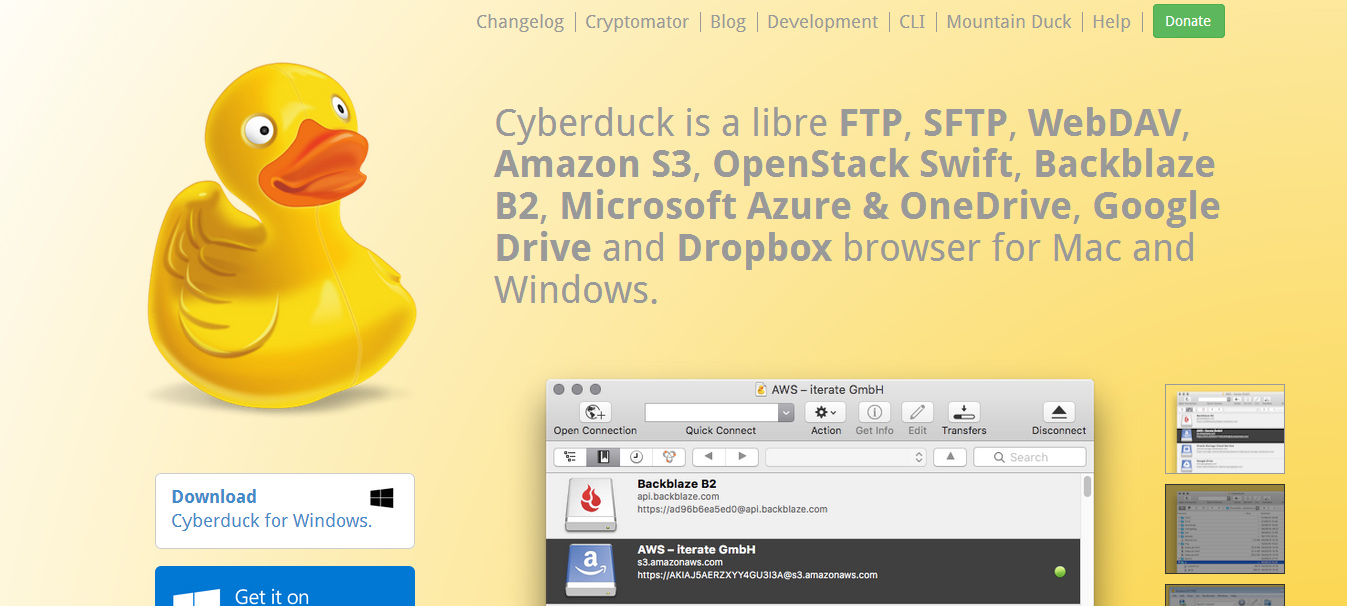Click the Windows logo in Download box
1347x606 pixels.
[381, 498]
